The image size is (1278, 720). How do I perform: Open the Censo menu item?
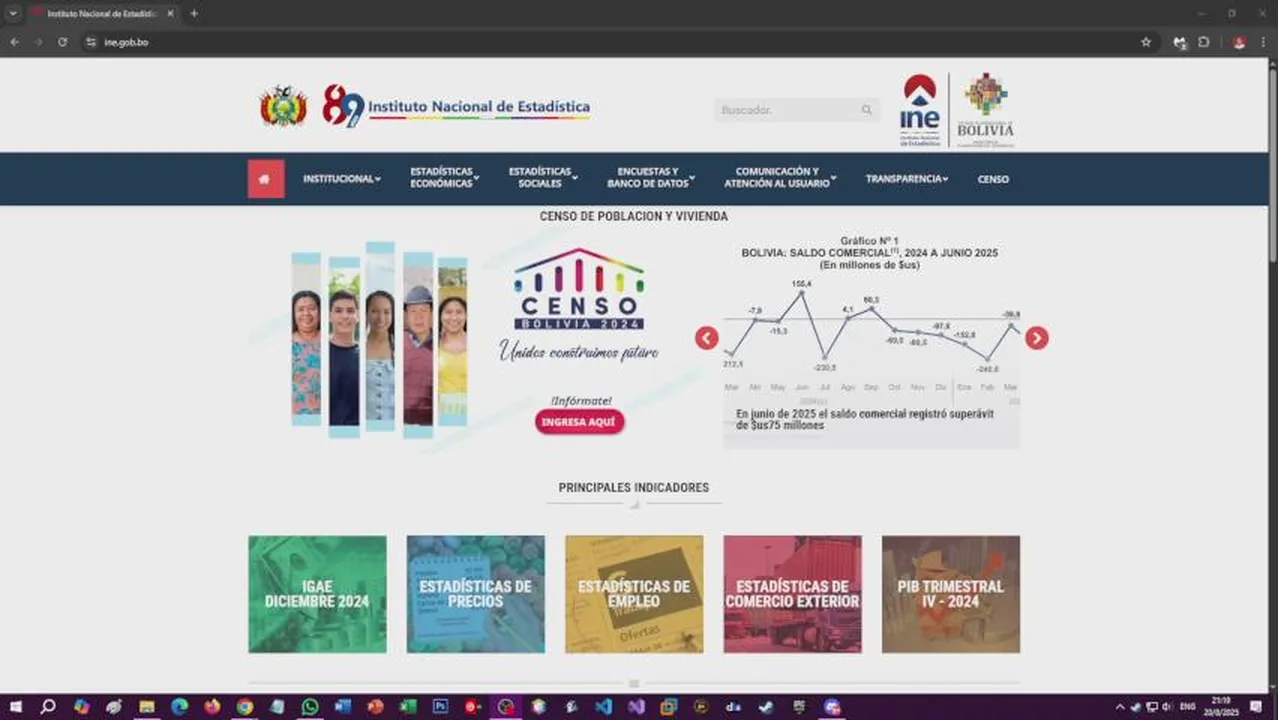[993, 179]
